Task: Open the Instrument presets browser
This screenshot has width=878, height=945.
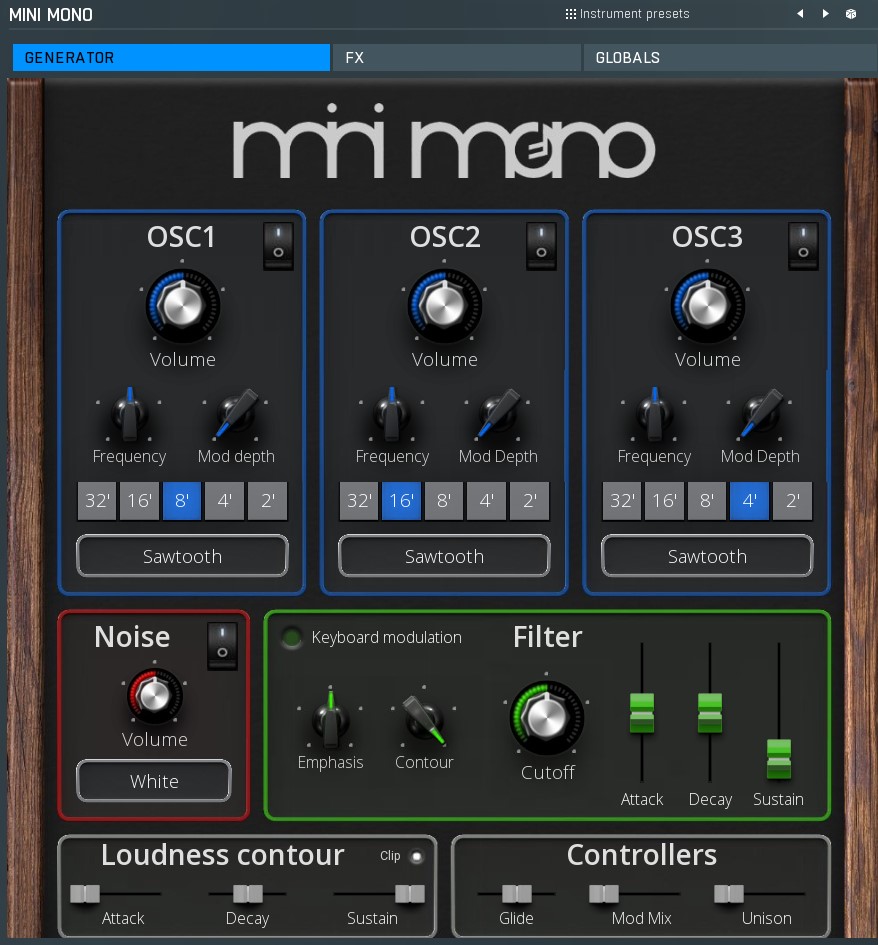Action: [627, 14]
